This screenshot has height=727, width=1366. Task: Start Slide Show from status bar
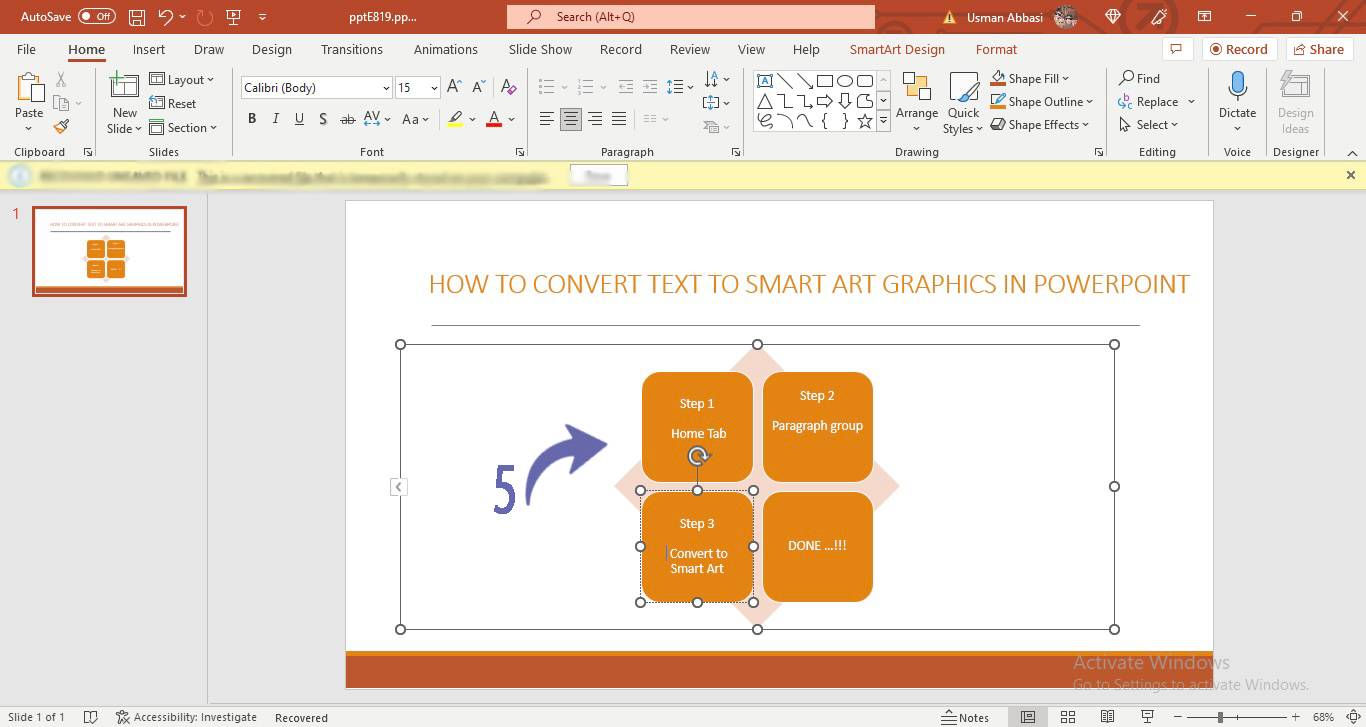(x=1147, y=717)
